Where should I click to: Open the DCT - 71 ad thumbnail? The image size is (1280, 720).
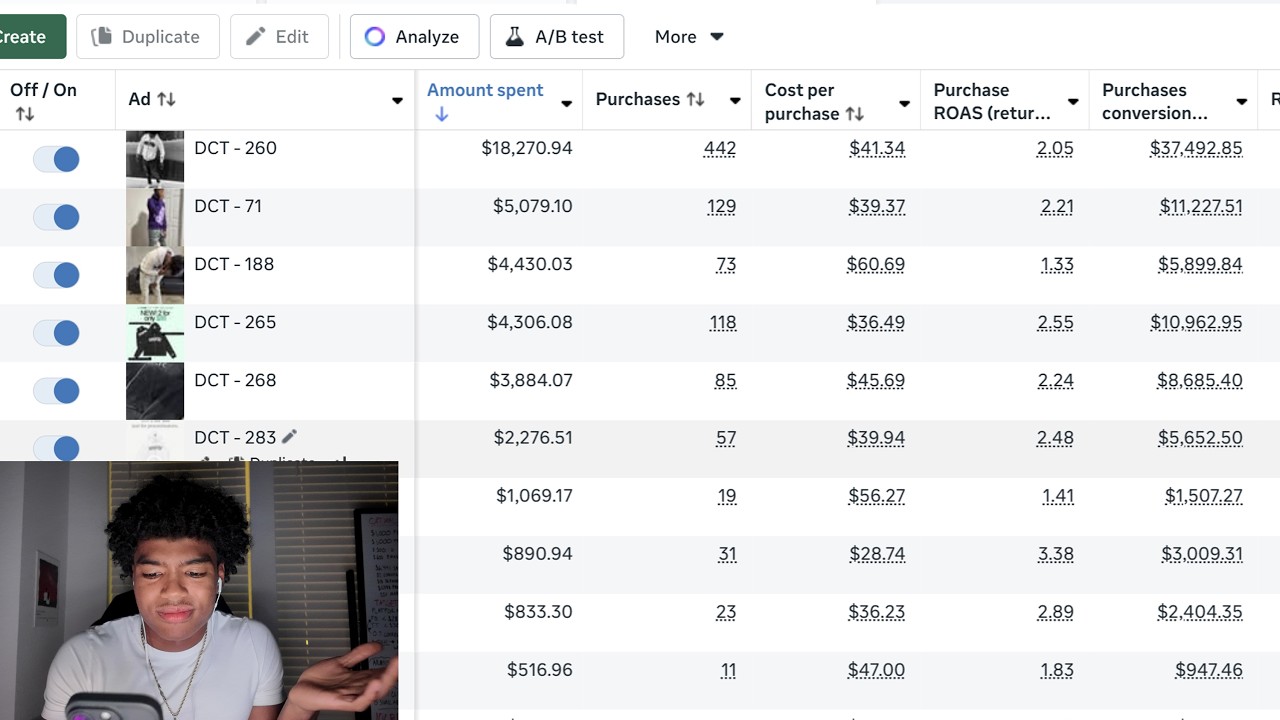coord(155,217)
